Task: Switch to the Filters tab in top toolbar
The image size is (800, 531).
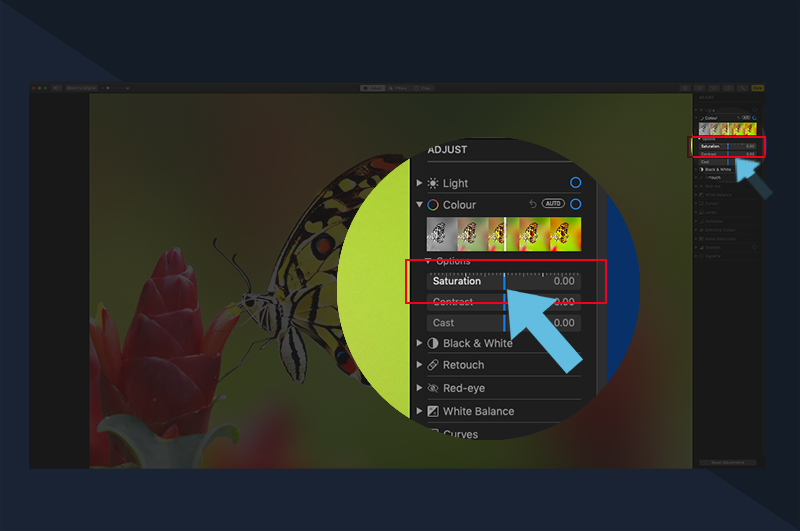Action: coord(398,88)
